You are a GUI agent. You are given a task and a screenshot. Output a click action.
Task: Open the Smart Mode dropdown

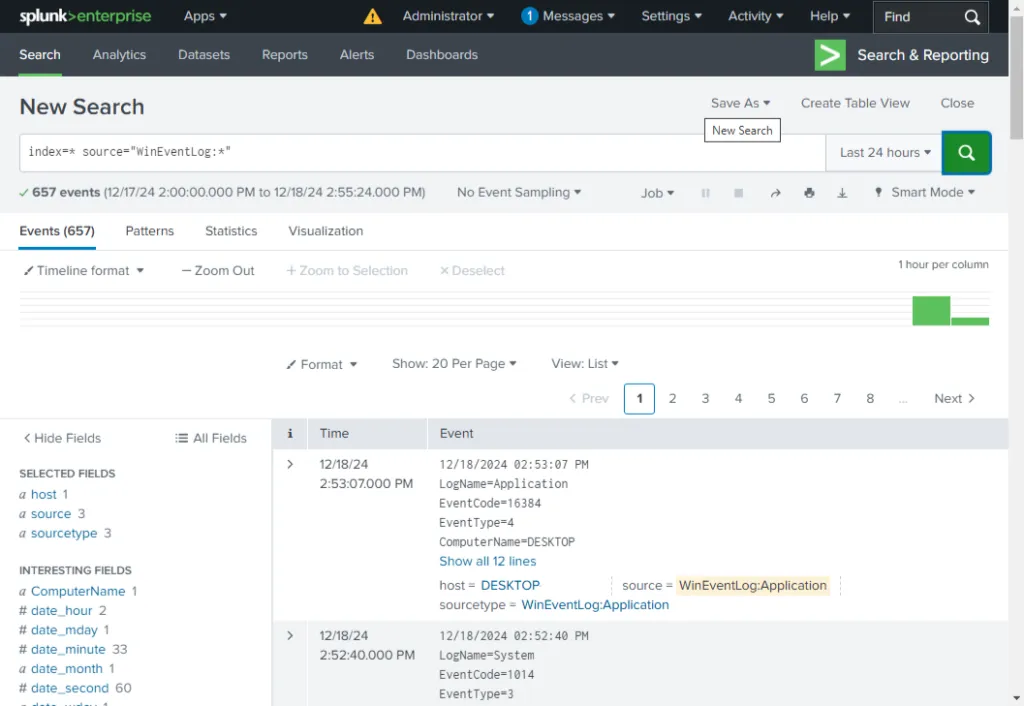pos(925,193)
